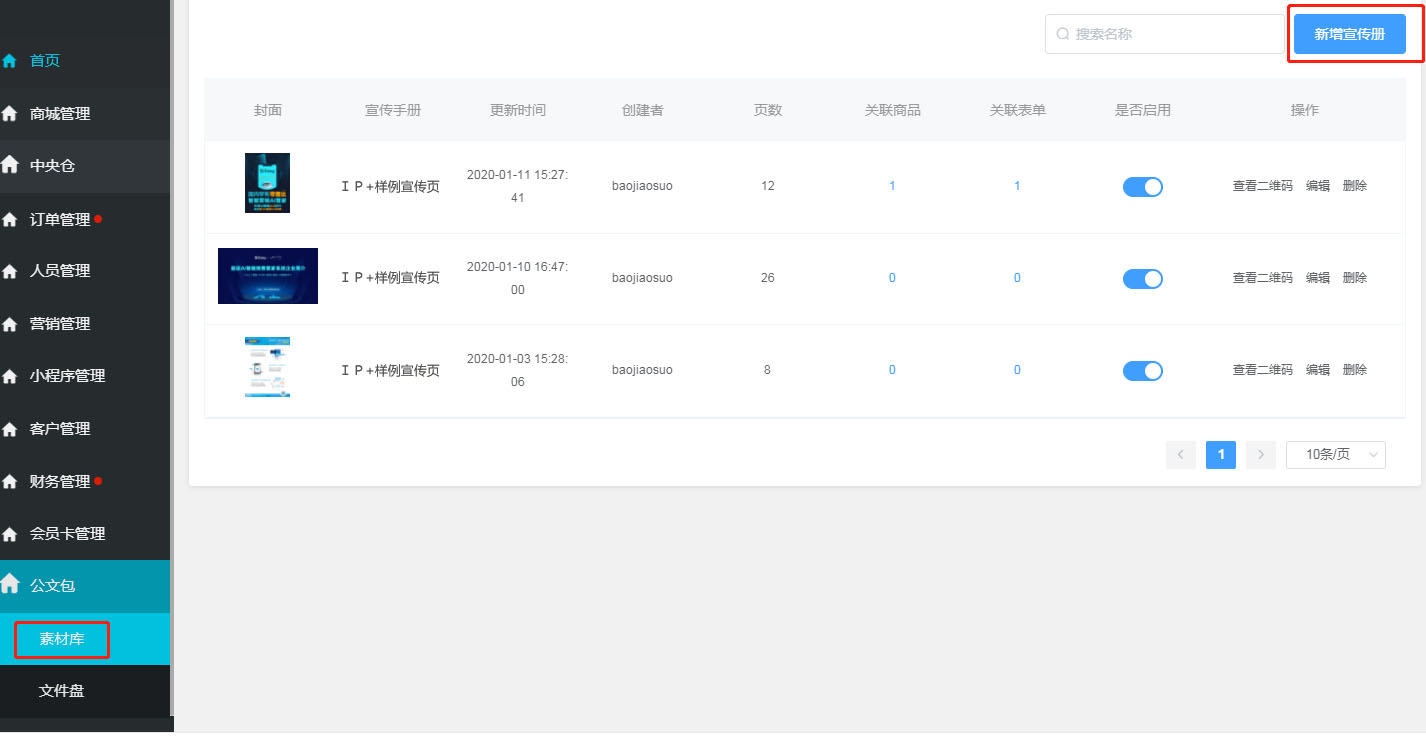Open 人员管理 menu

[x=85, y=271]
